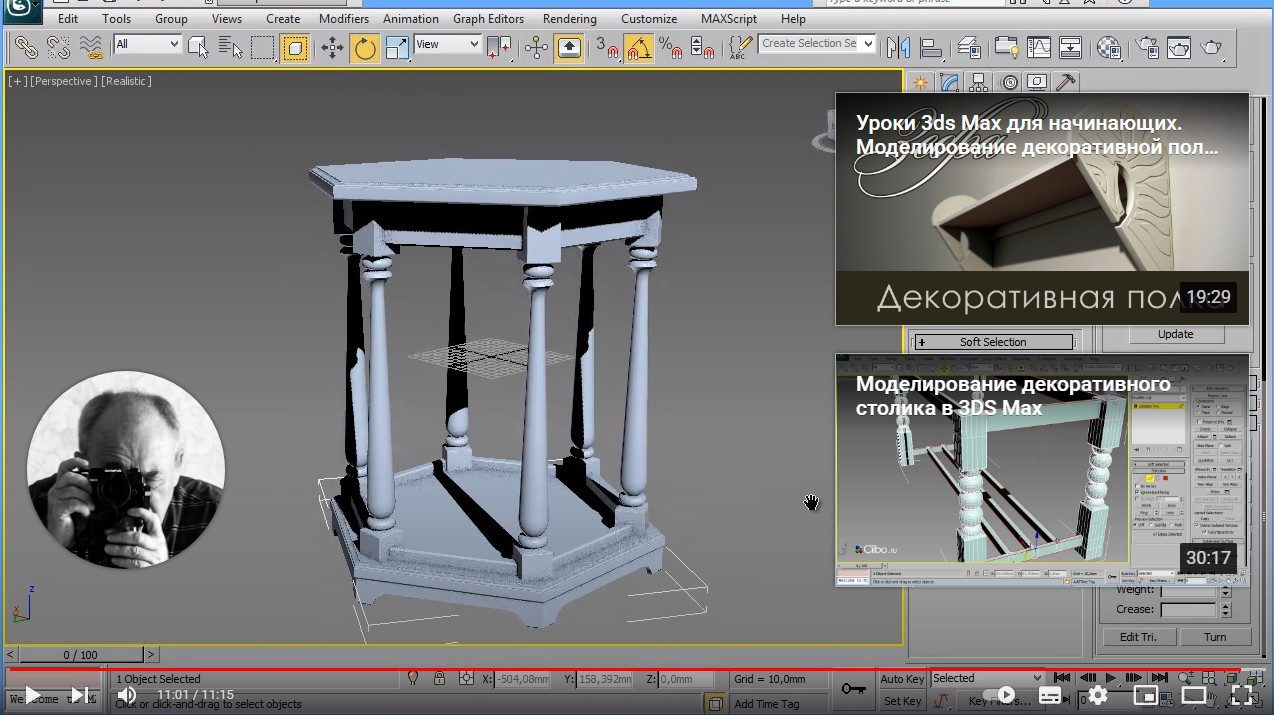Toggle the Angle Snap button
The width and height of the screenshot is (1274, 715).
tap(638, 47)
